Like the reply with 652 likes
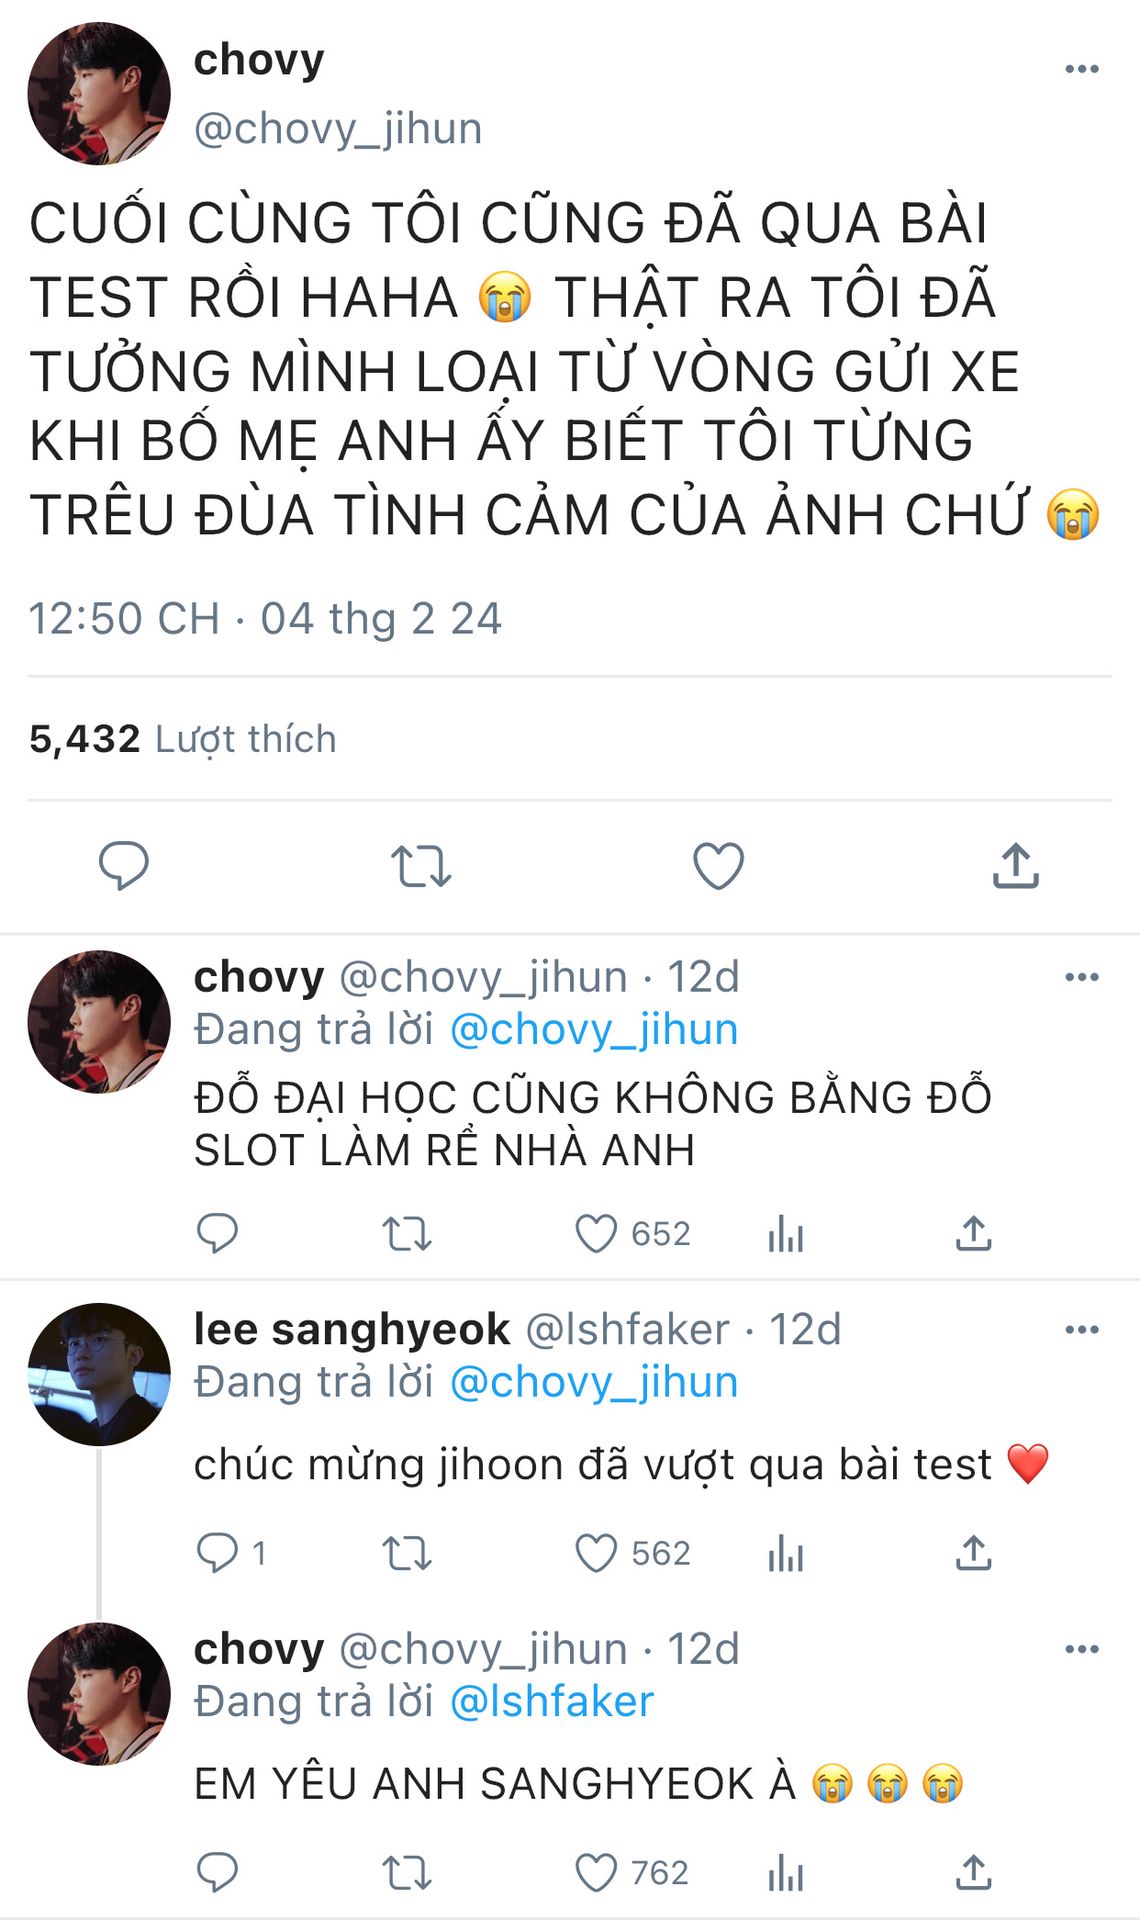 point(596,1233)
